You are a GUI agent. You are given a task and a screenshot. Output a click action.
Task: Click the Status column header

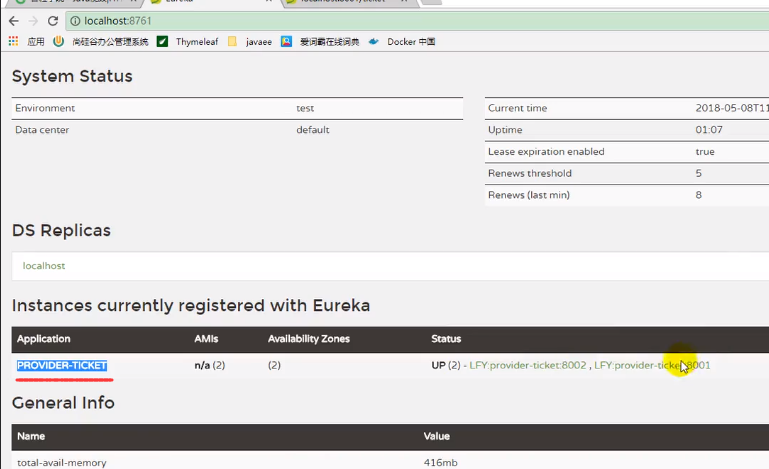[446, 339]
